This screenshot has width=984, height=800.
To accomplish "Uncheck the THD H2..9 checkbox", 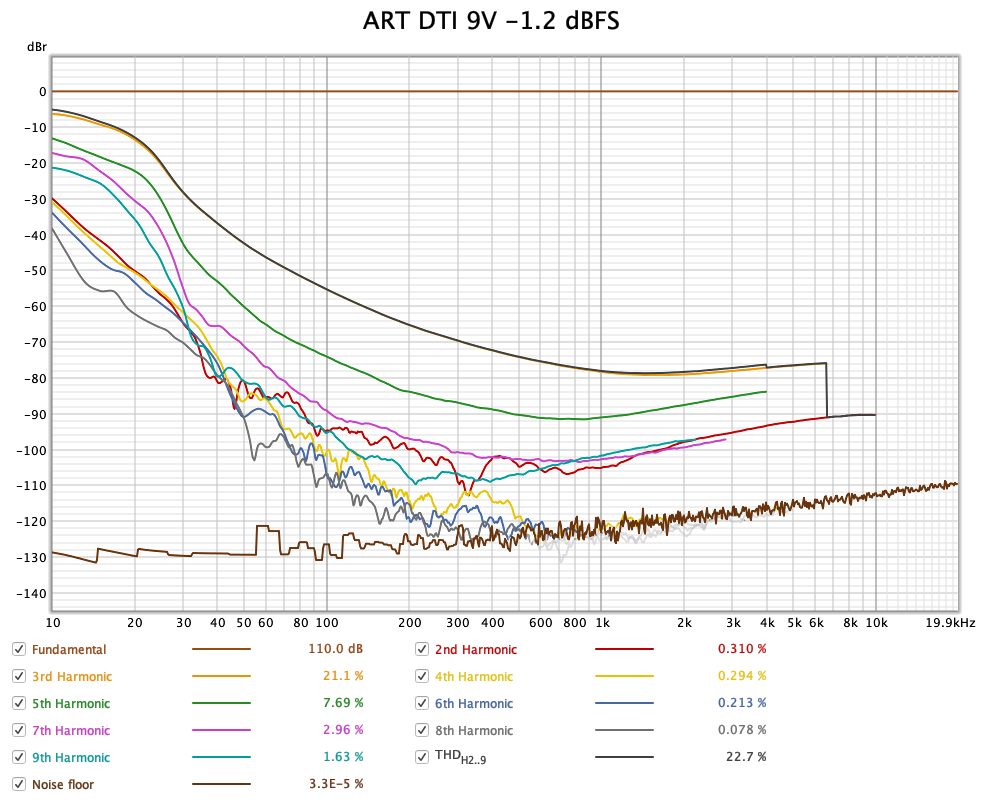I will [x=422, y=757].
